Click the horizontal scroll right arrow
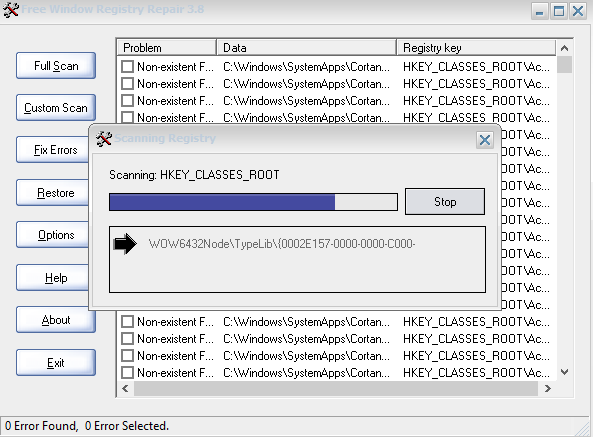The height and width of the screenshot is (437, 593). click(x=547, y=388)
